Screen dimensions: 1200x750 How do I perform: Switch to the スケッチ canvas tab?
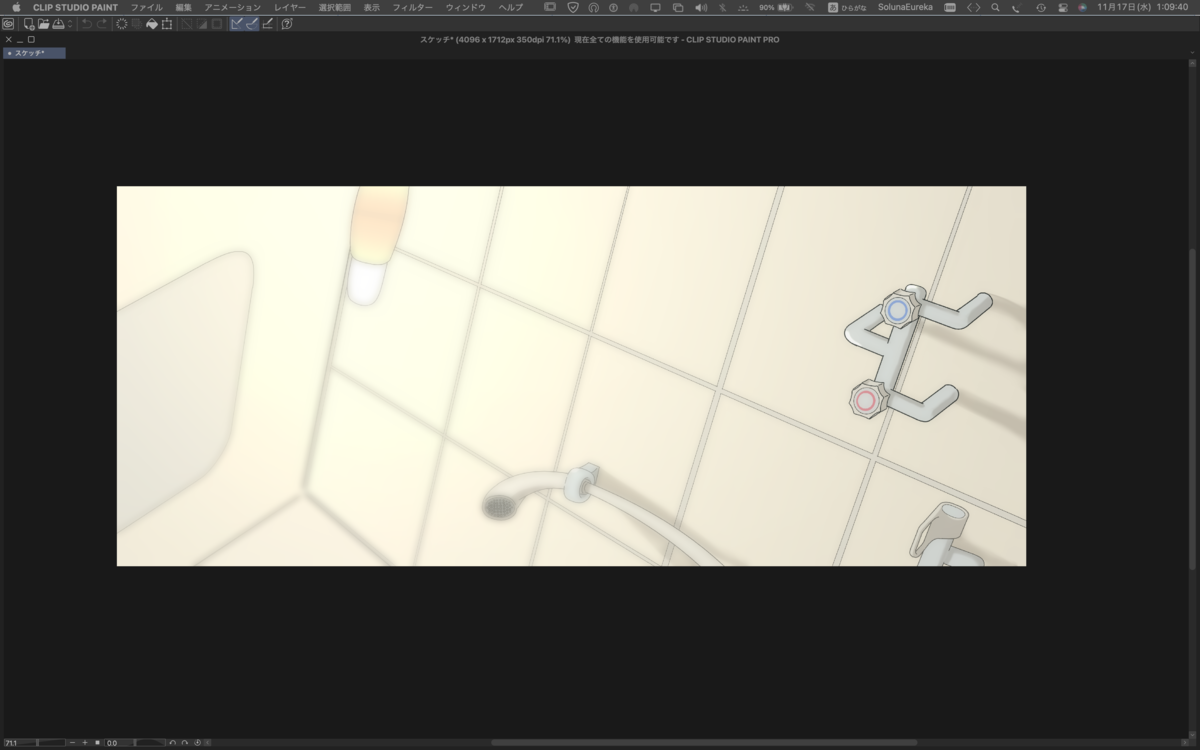tap(34, 53)
